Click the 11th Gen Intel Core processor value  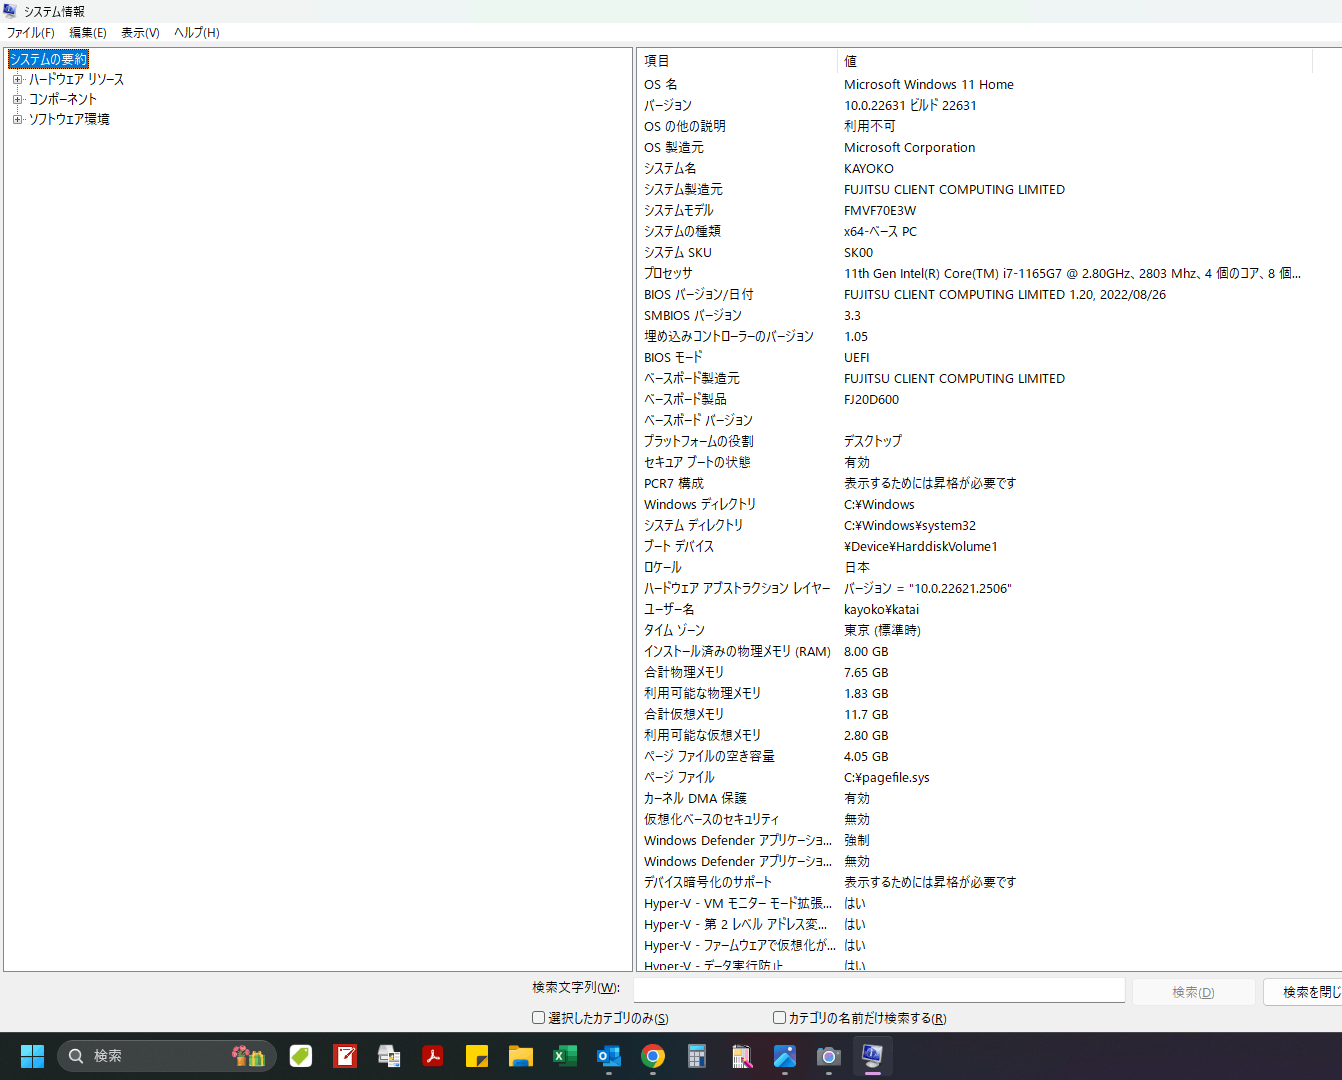coord(1072,273)
